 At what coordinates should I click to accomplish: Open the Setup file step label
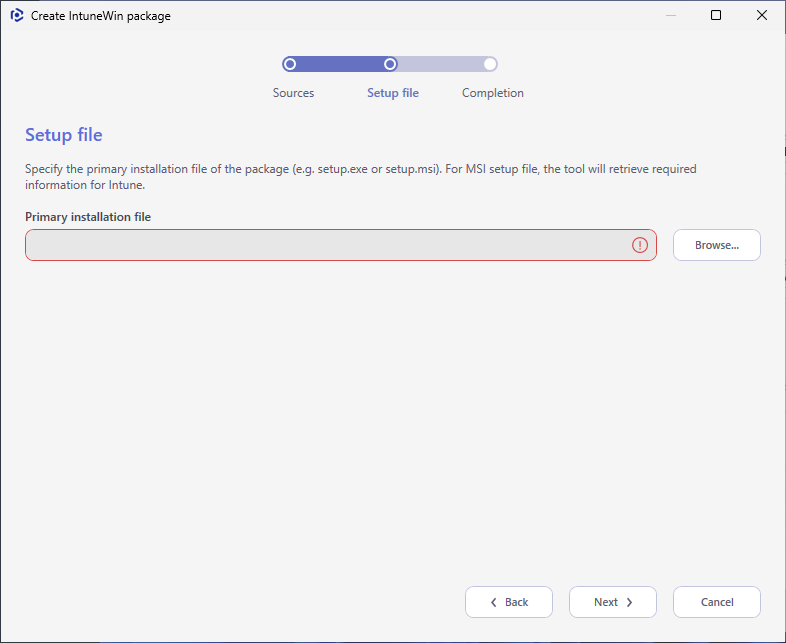click(393, 93)
